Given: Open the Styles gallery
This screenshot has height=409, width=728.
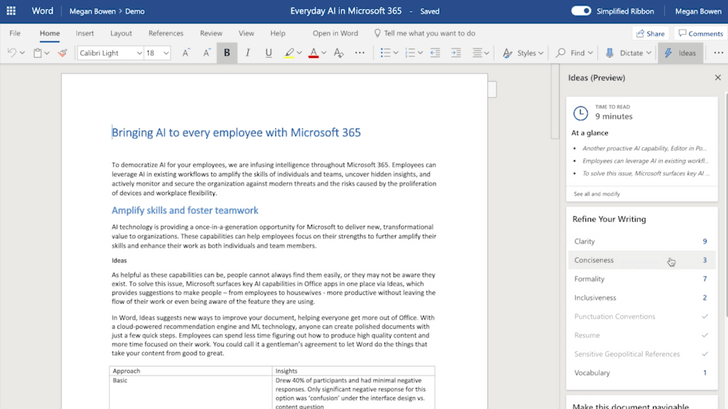Looking at the screenshot, I should 523,53.
